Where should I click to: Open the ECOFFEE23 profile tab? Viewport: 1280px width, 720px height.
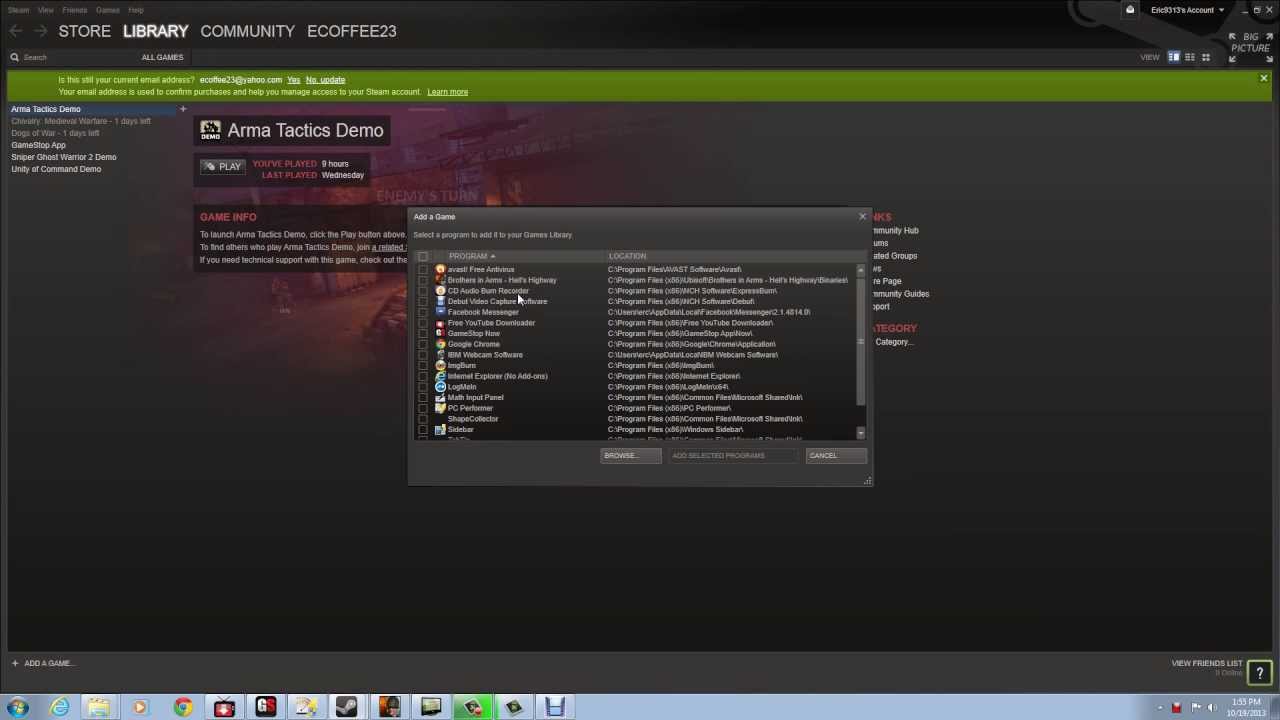point(352,31)
